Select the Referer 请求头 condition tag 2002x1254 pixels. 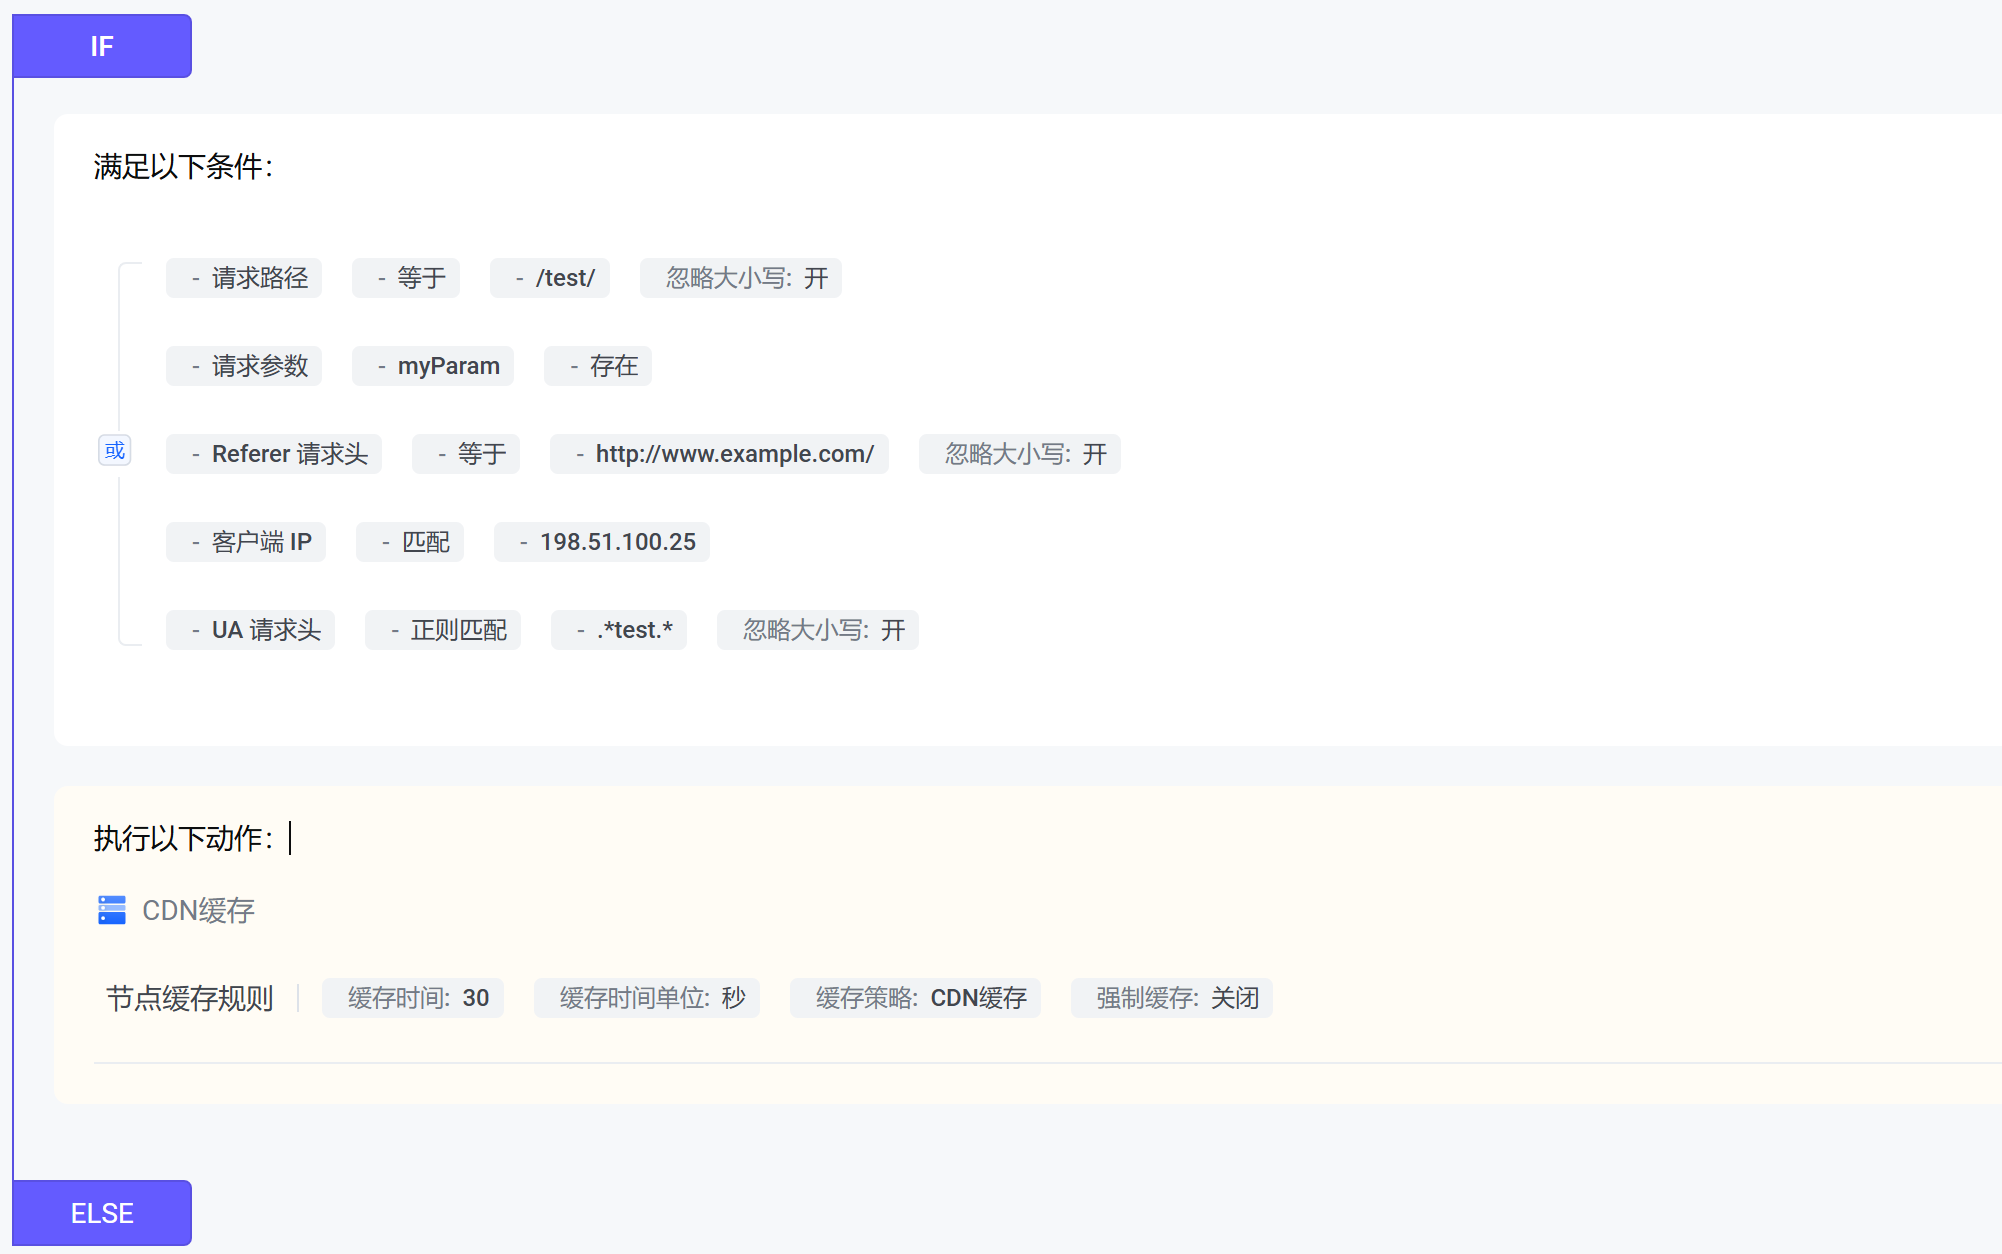(x=274, y=454)
